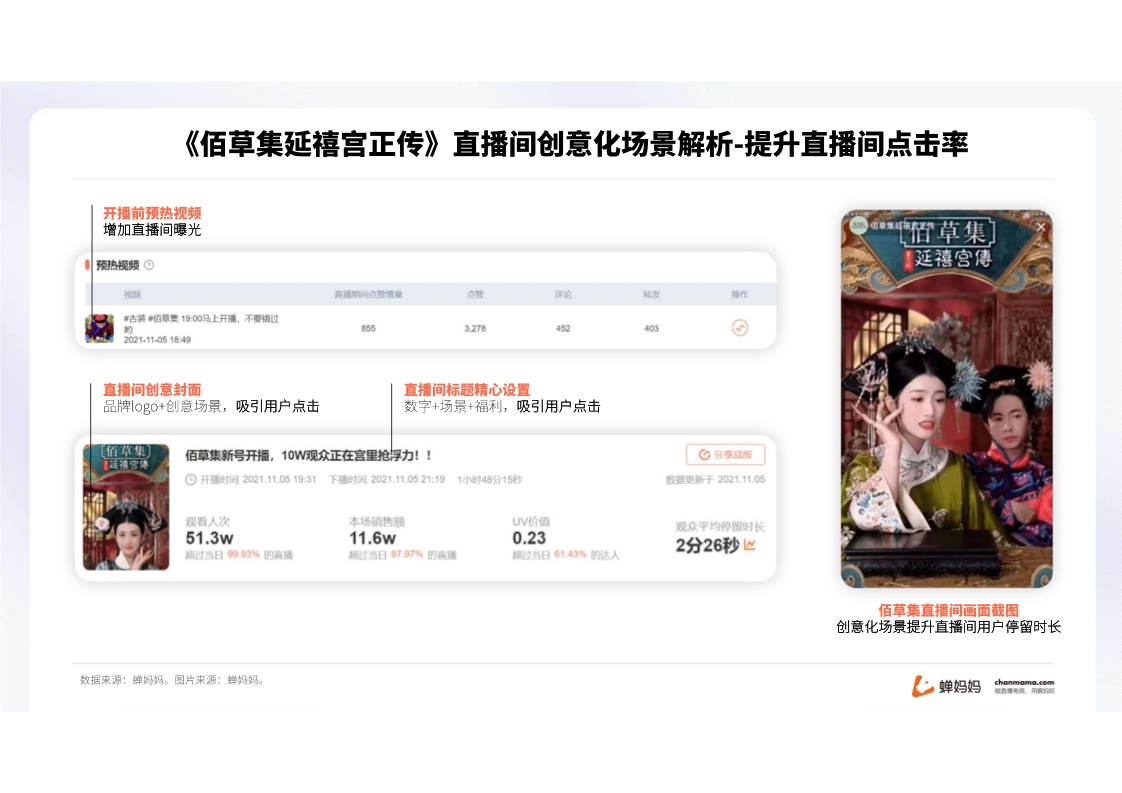Click the 评论 column header
Viewport: 1122px width, 793px height.
(x=563, y=295)
